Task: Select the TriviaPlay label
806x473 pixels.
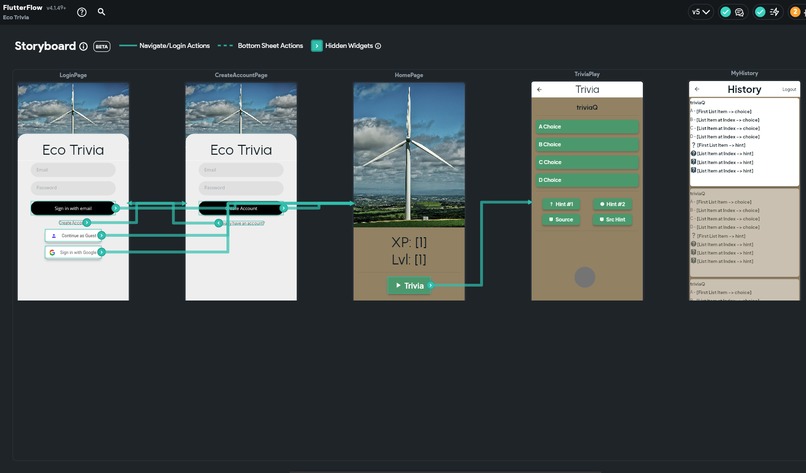Action: coord(587,74)
